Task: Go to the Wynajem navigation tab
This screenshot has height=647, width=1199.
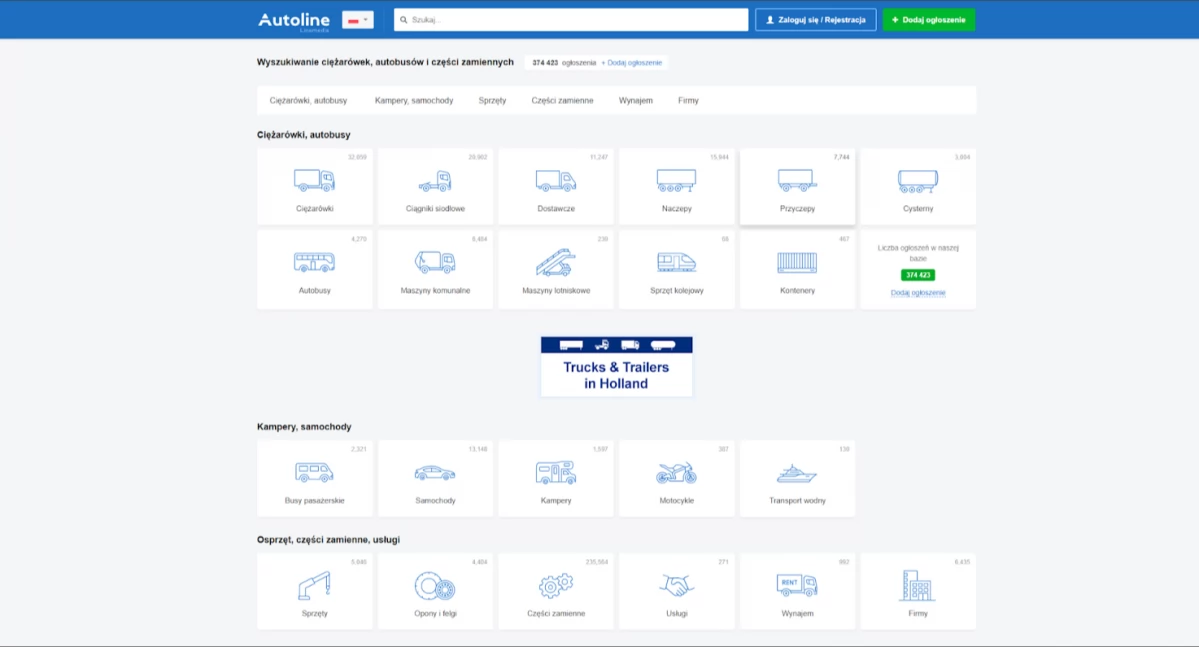Action: (x=635, y=100)
